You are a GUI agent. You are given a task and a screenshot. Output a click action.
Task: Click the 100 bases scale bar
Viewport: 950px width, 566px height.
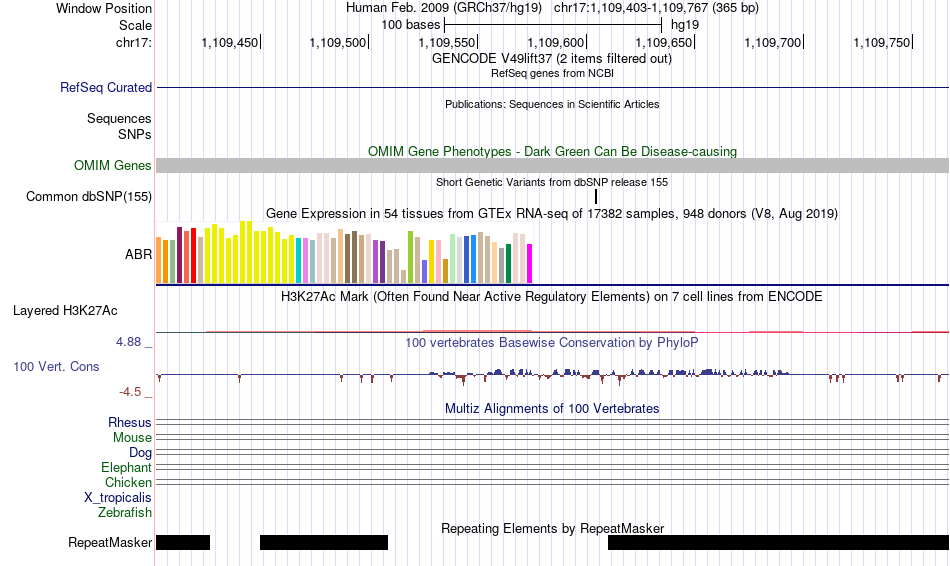553,25
